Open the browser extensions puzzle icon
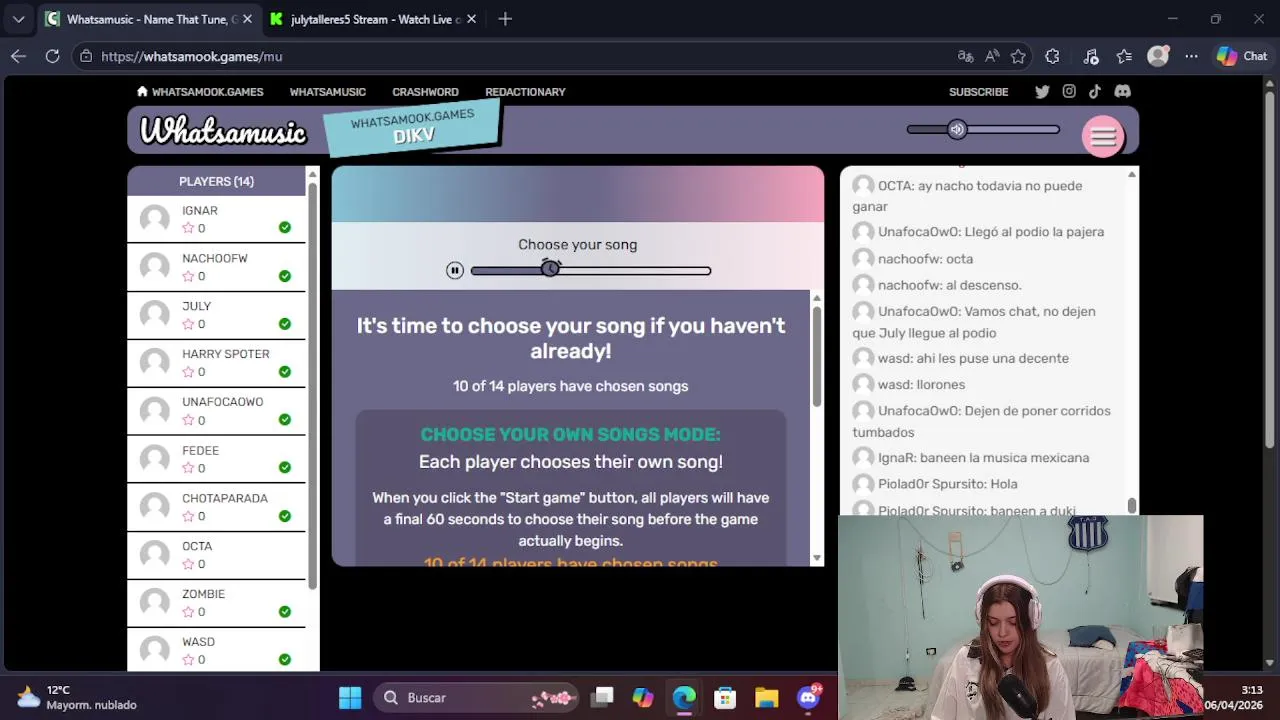Viewport: 1280px width, 720px height. tap(1052, 56)
